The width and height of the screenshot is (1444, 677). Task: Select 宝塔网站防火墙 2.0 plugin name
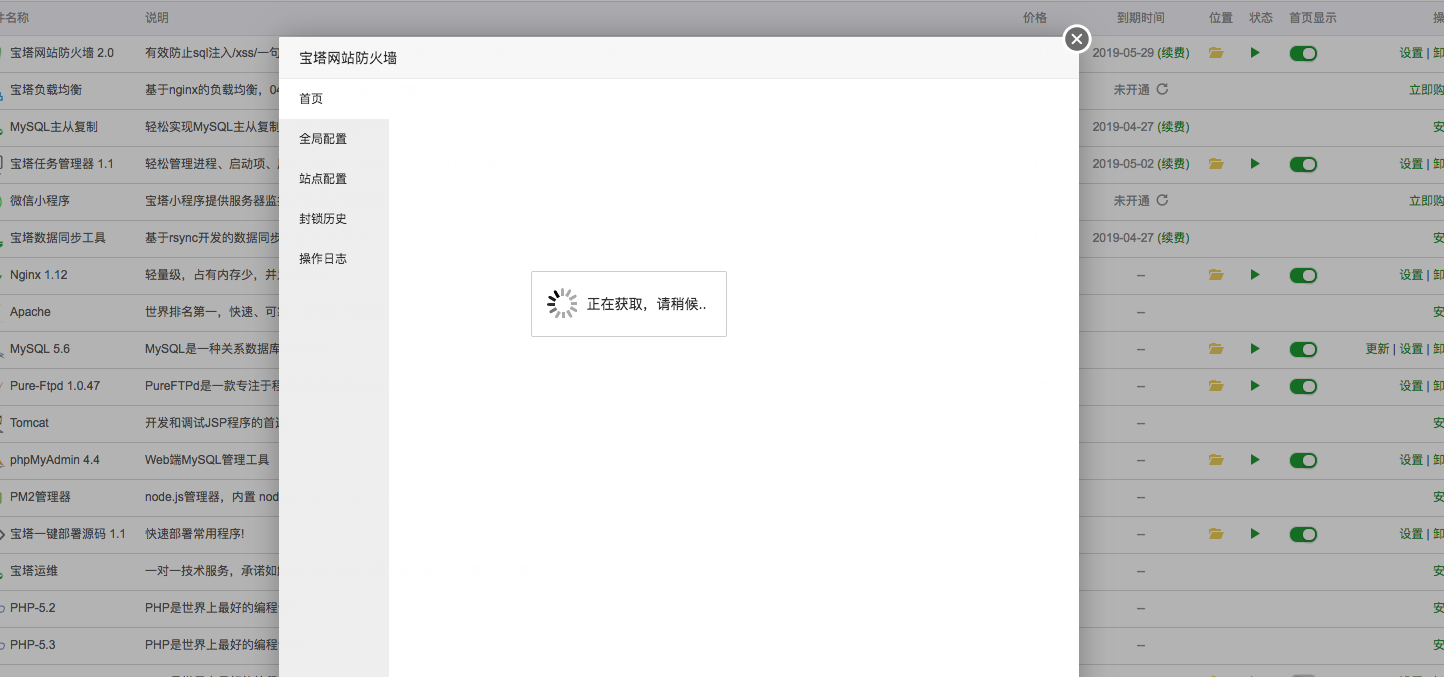[x=62, y=53]
